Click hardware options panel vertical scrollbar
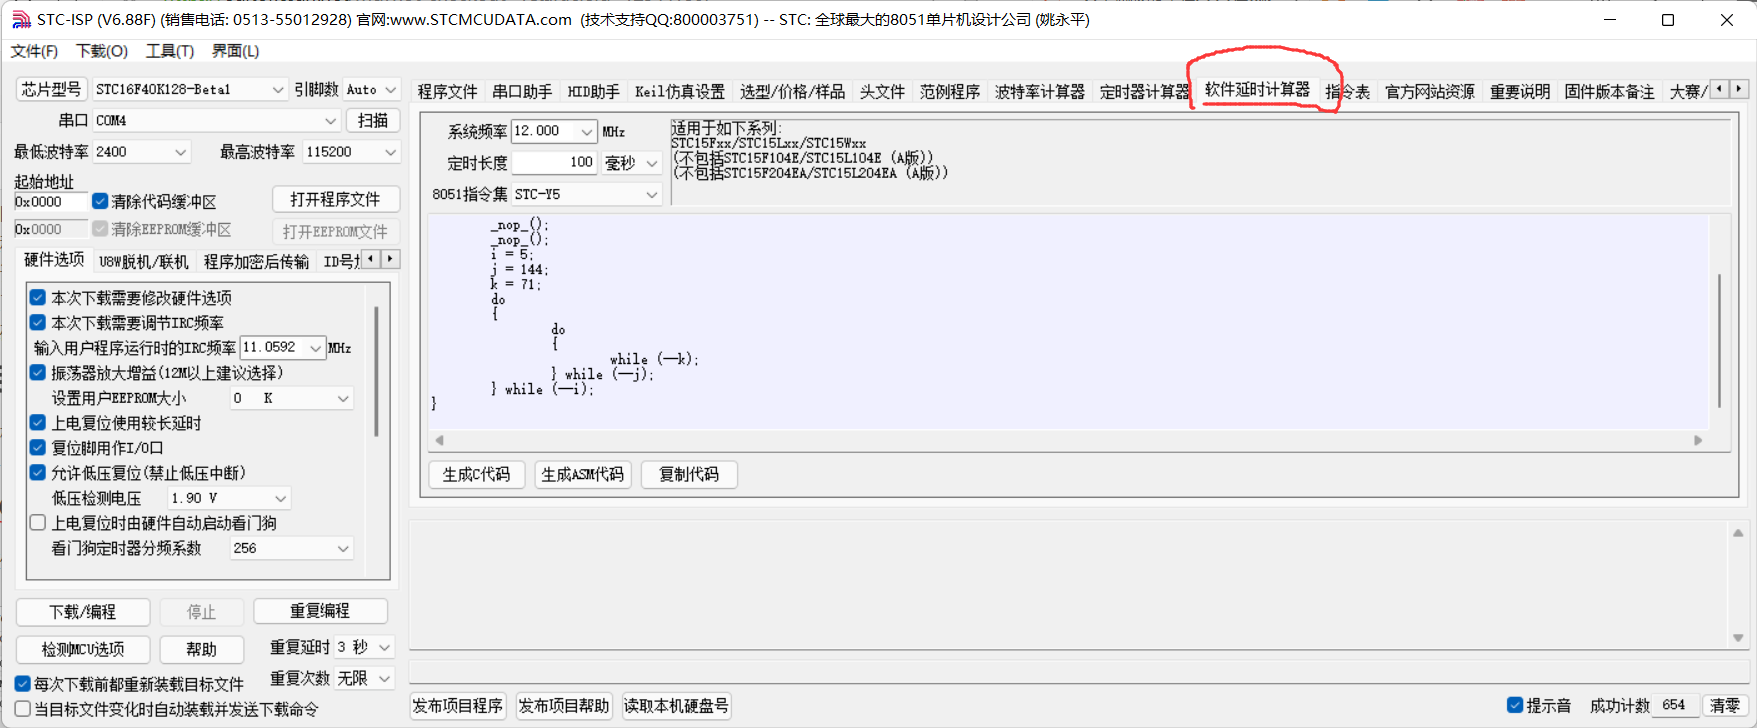The image size is (1757, 728). pos(376,370)
